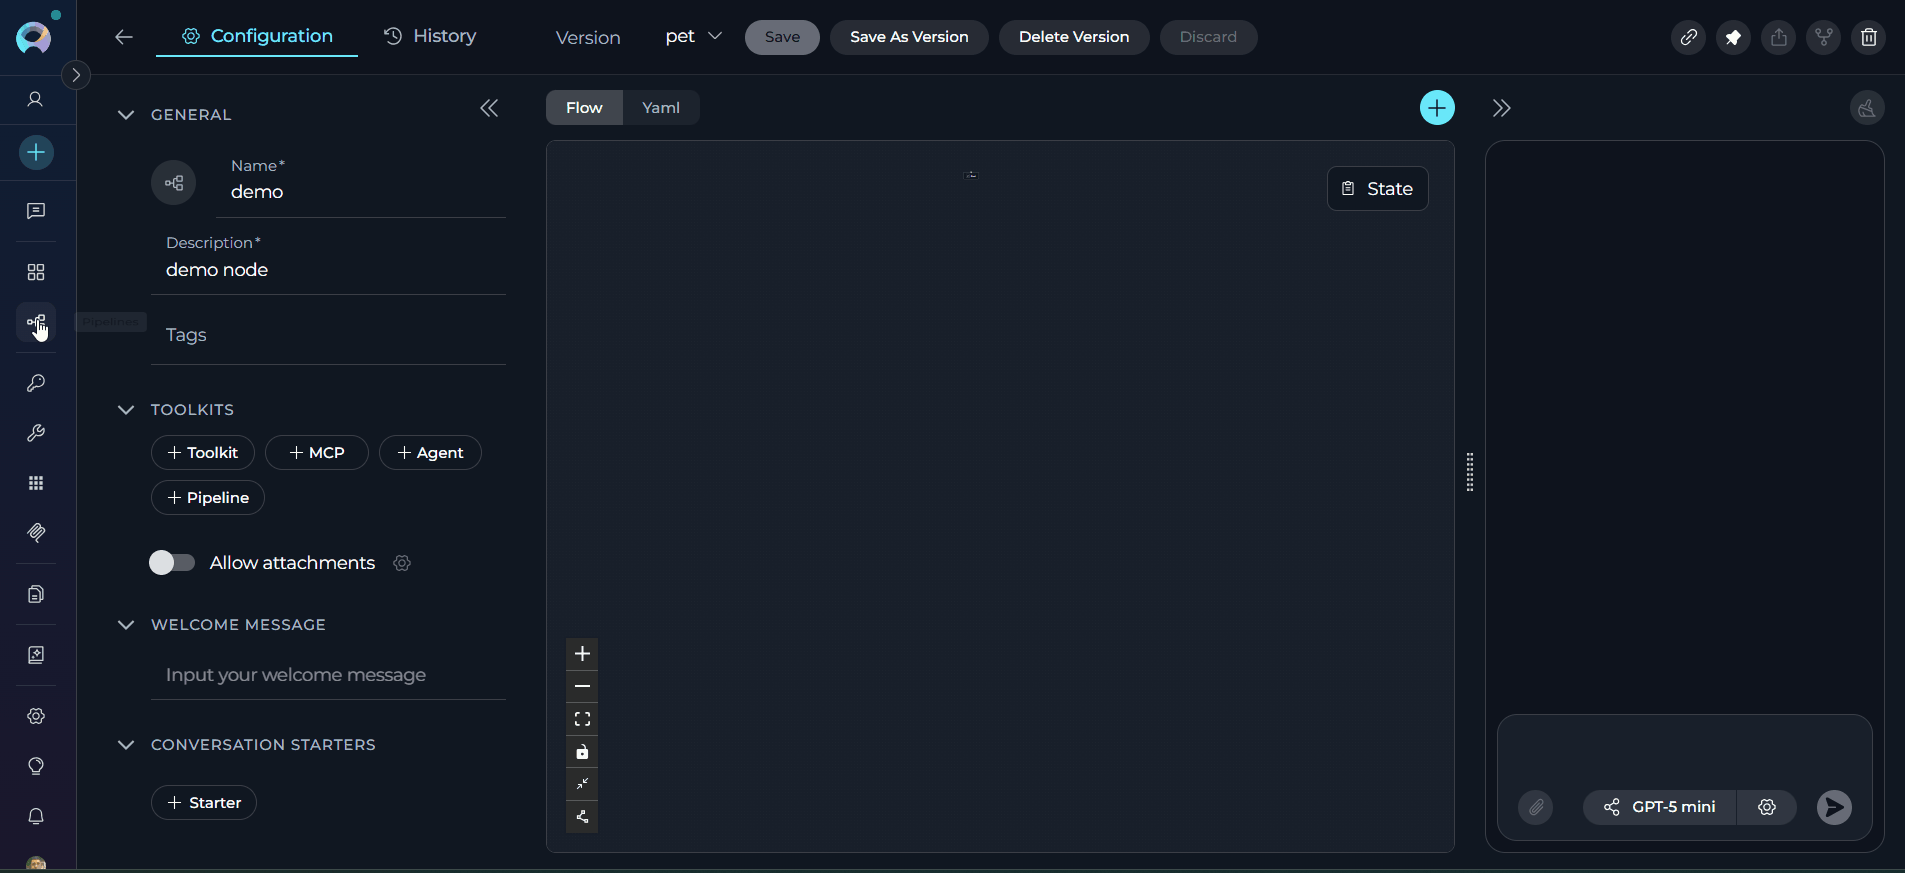Click the paperclip attach file icon
This screenshot has height=873, width=1905.
(1535, 807)
